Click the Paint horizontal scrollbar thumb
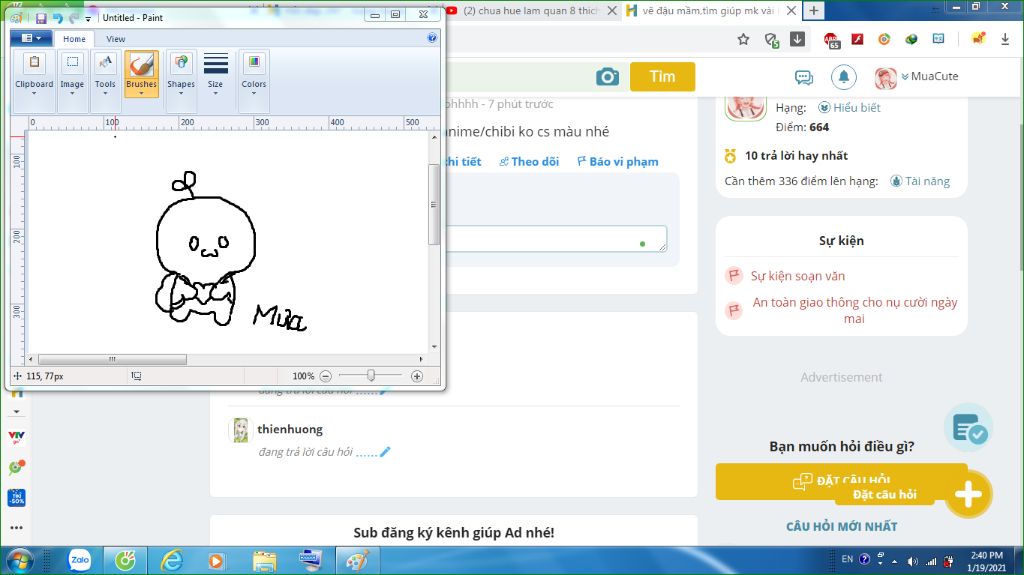Screen dimensions: 1024x575 112,359
